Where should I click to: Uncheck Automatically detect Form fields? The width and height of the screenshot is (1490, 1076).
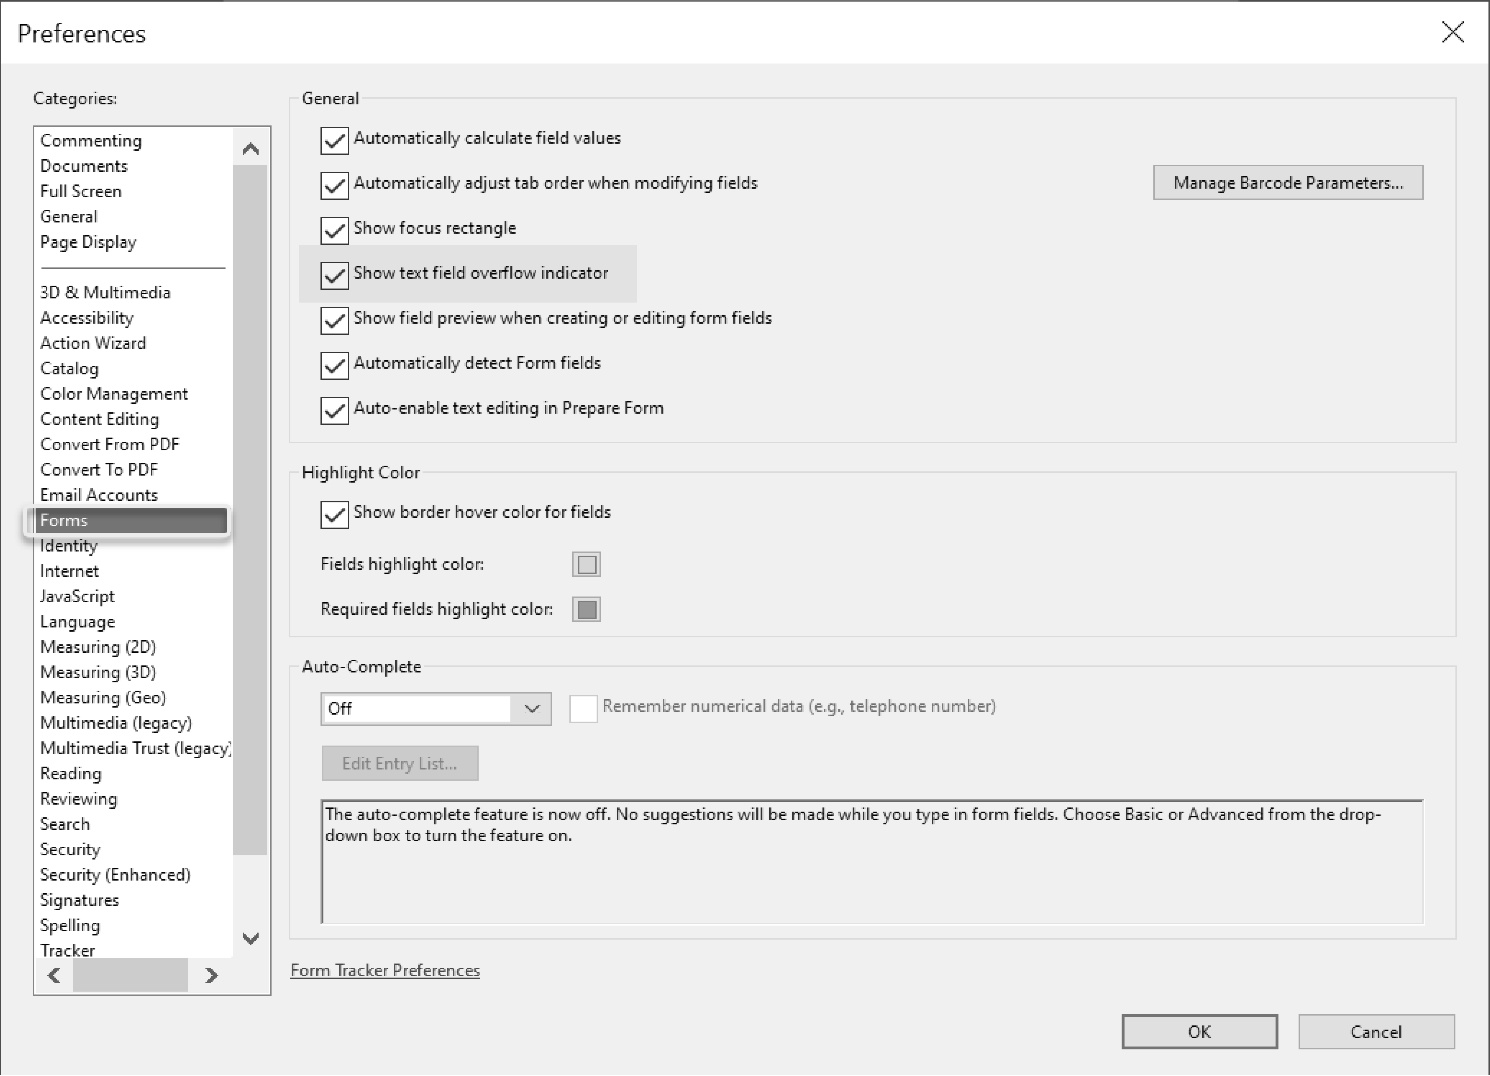tap(334, 365)
